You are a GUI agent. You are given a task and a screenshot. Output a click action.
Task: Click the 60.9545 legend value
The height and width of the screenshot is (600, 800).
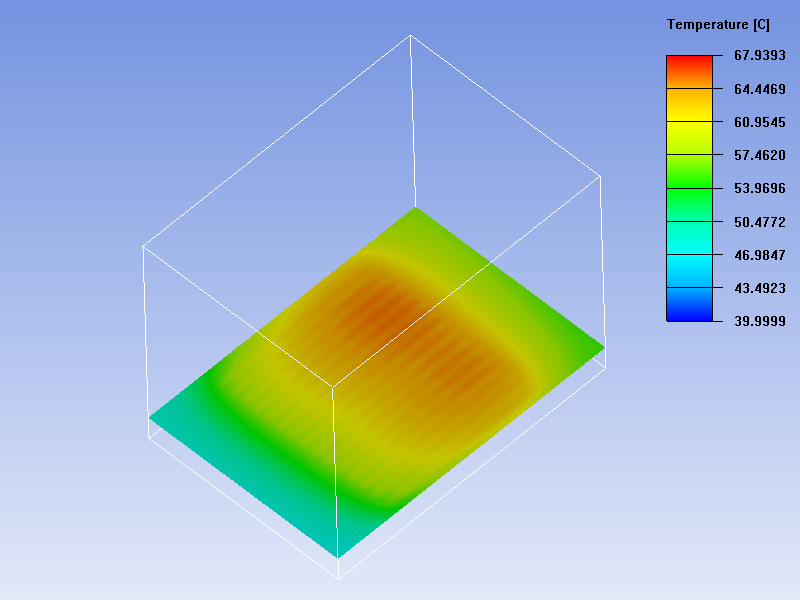coord(760,122)
